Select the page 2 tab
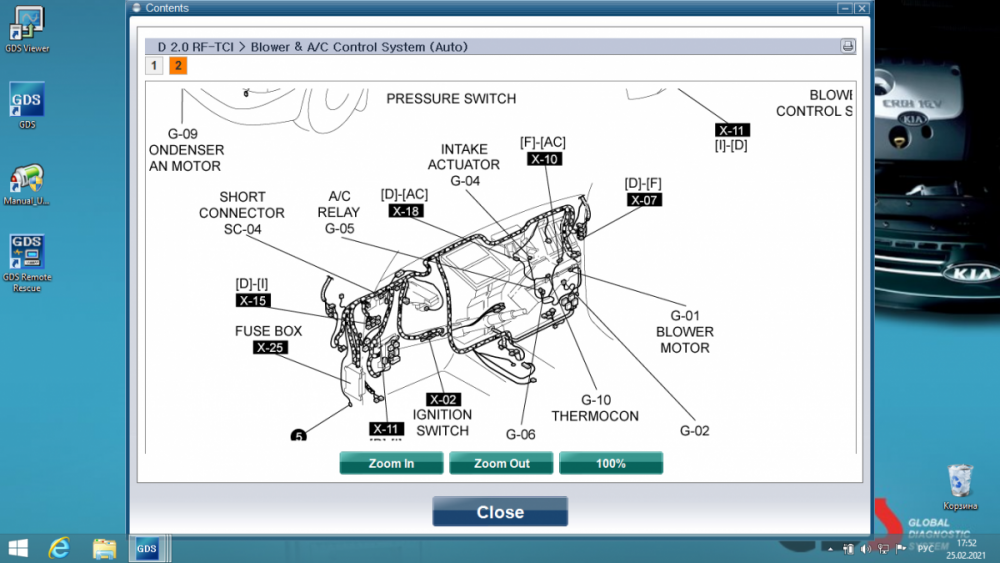This screenshot has width=1000, height=563. (178, 66)
